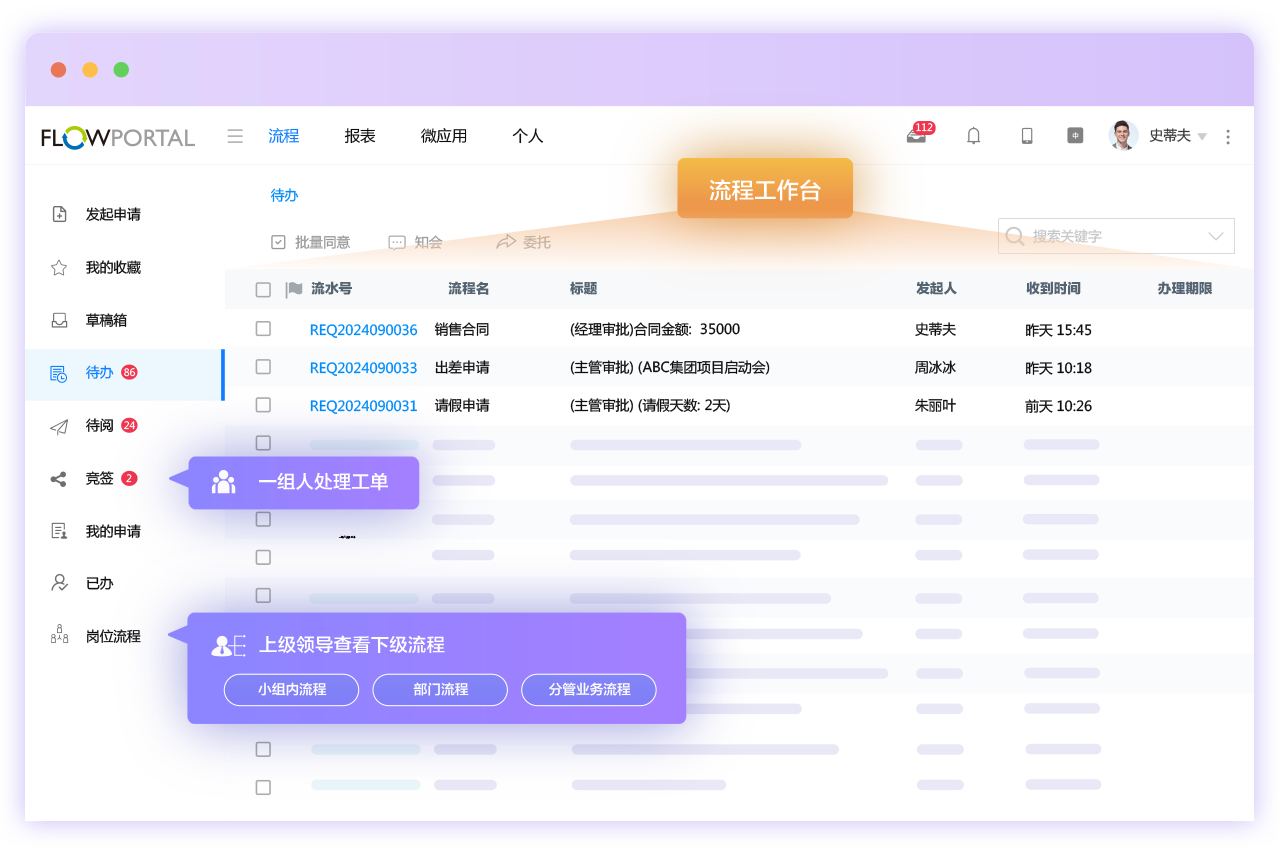Open the three-dot overflow menu in header
The width and height of the screenshot is (1280, 863).
coord(1228,136)
